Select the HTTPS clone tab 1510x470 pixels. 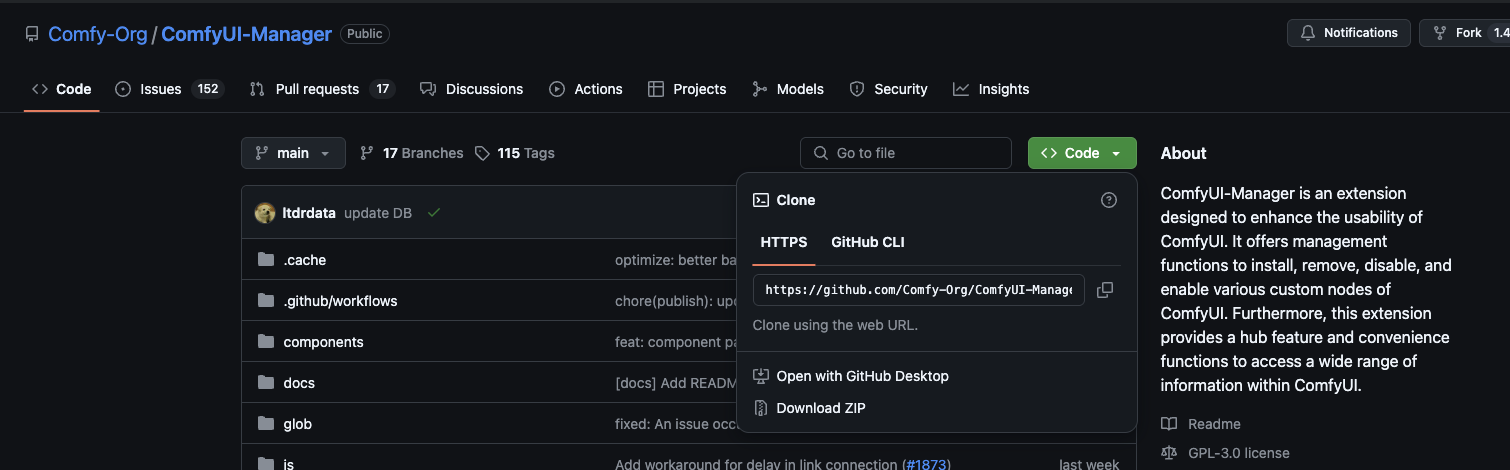(784, 242)
